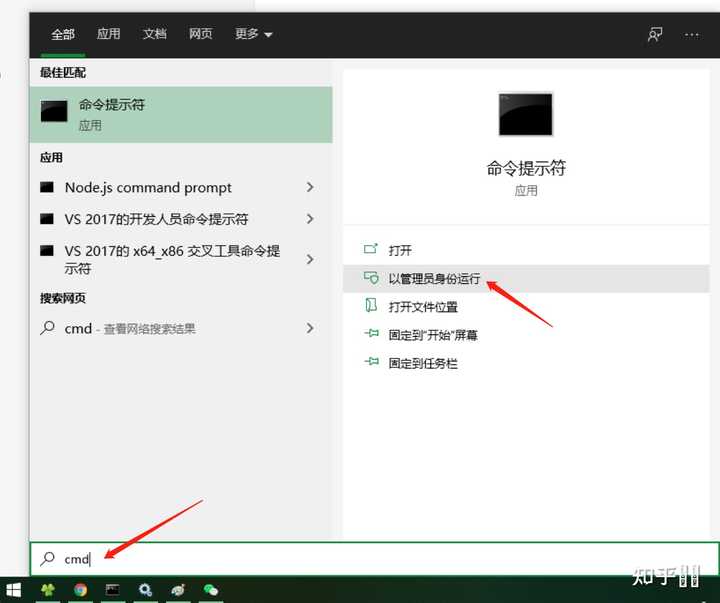Click the search box magnifier icon

[x=47, y=558]
